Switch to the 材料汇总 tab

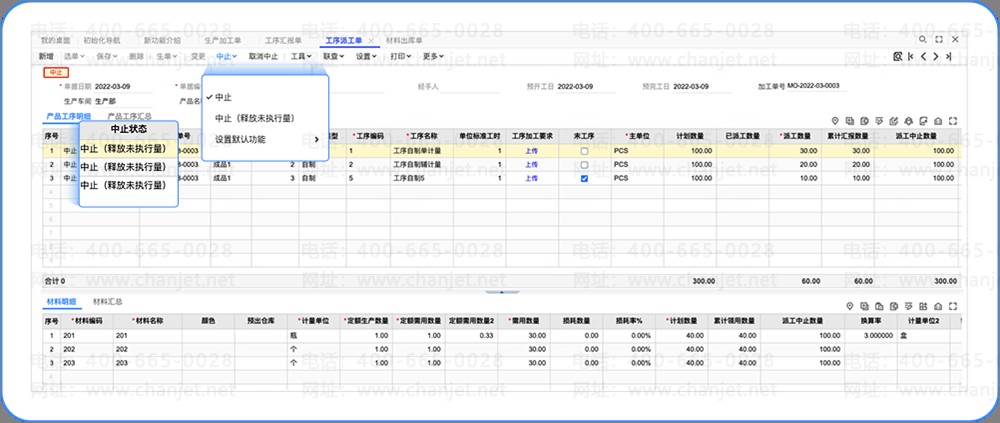click(108, 300)
